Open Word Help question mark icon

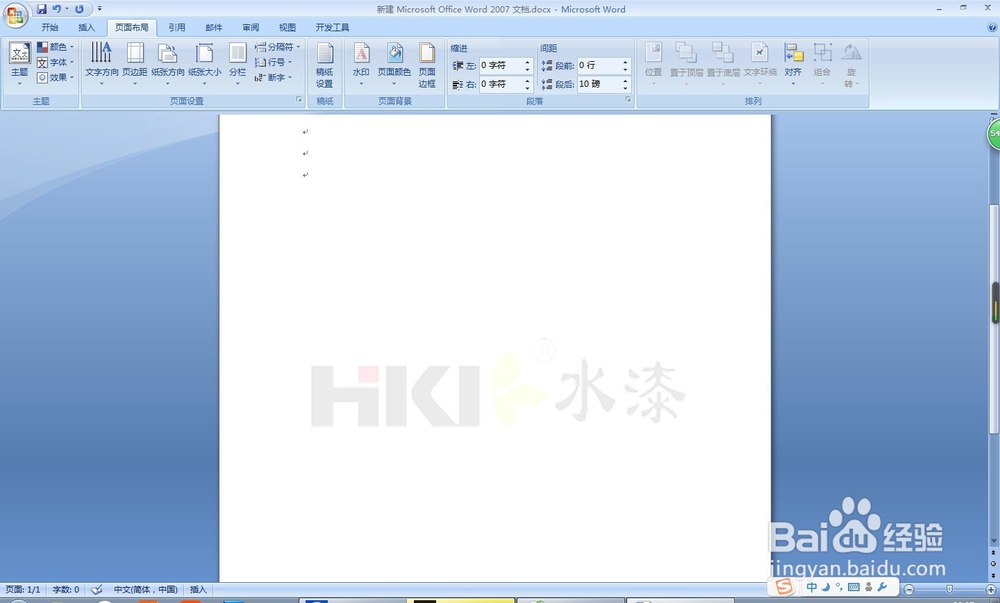point(992,27)
